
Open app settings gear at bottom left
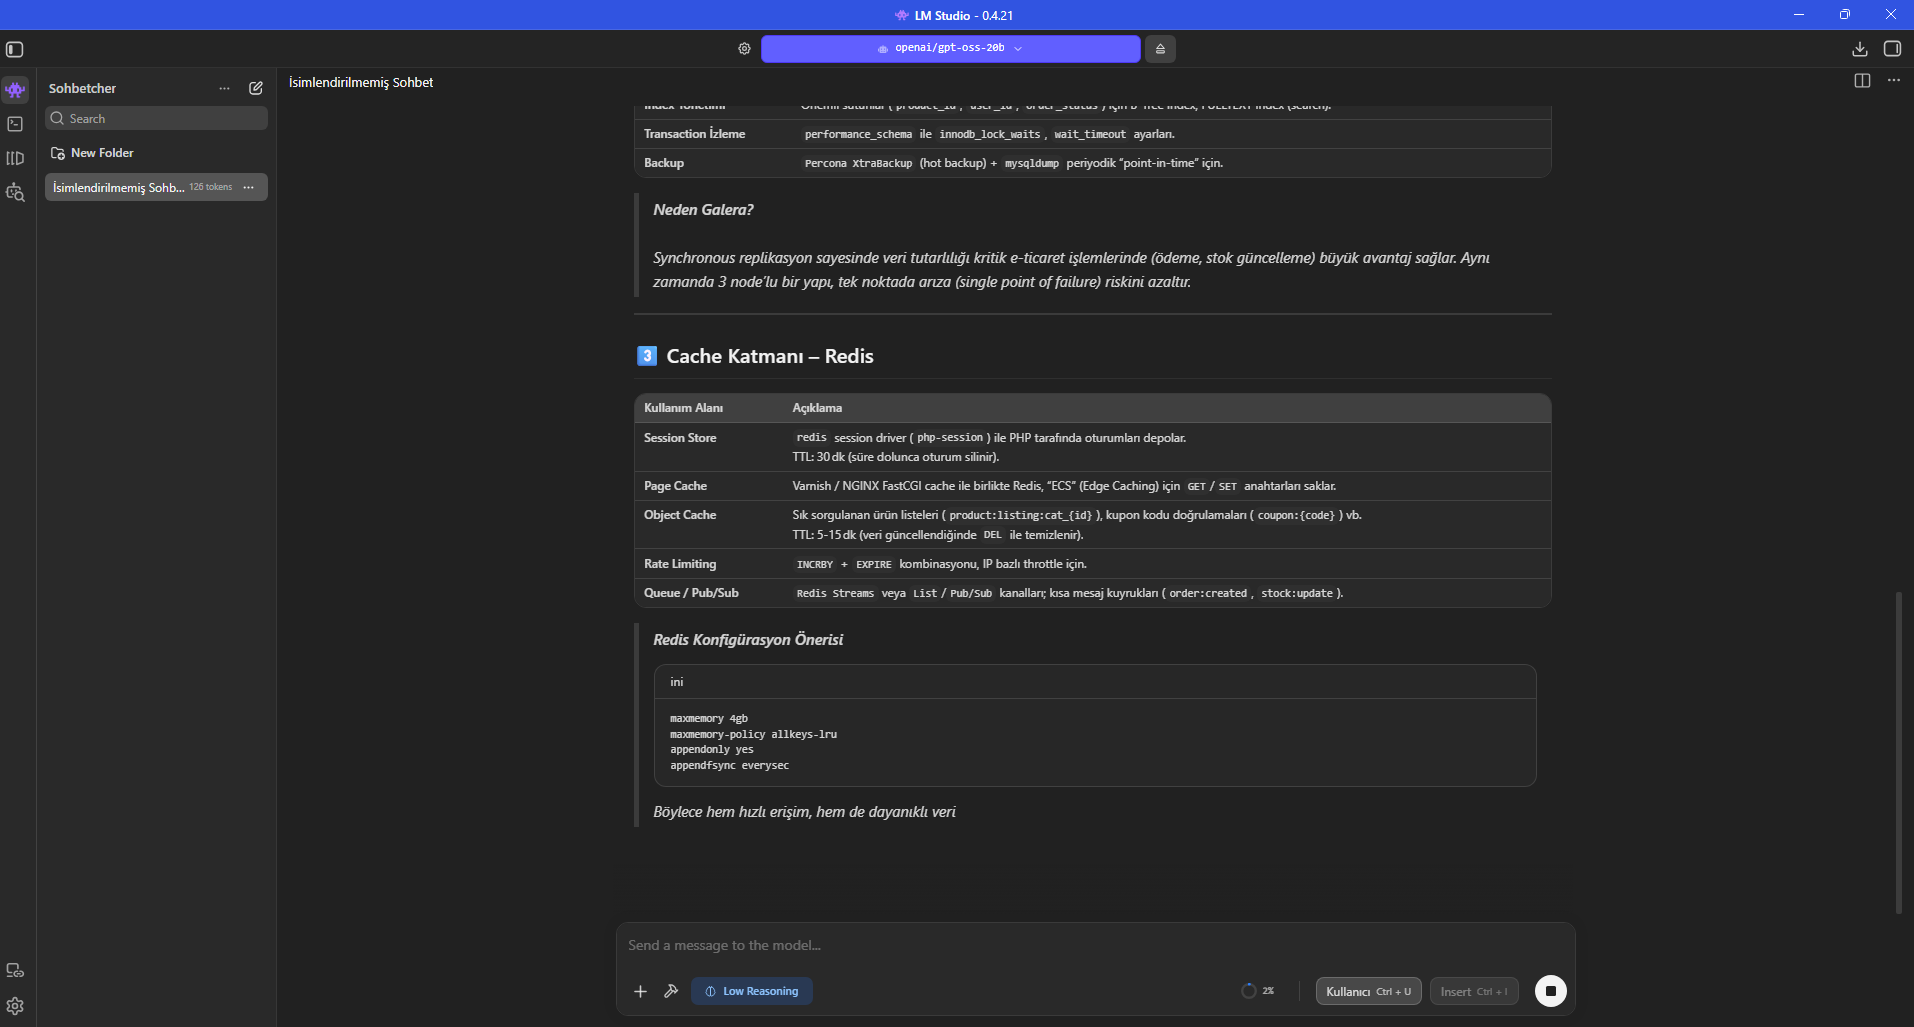15,1006
